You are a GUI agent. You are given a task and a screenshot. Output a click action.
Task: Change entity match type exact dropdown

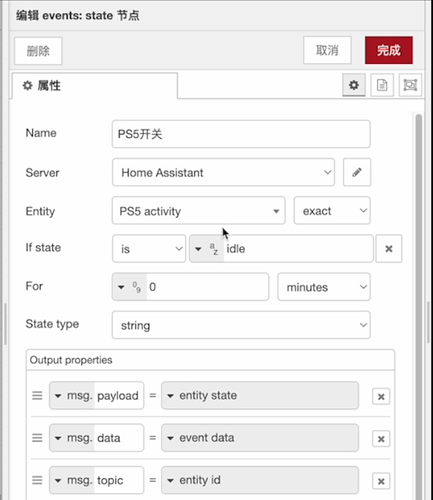point(332,211)
